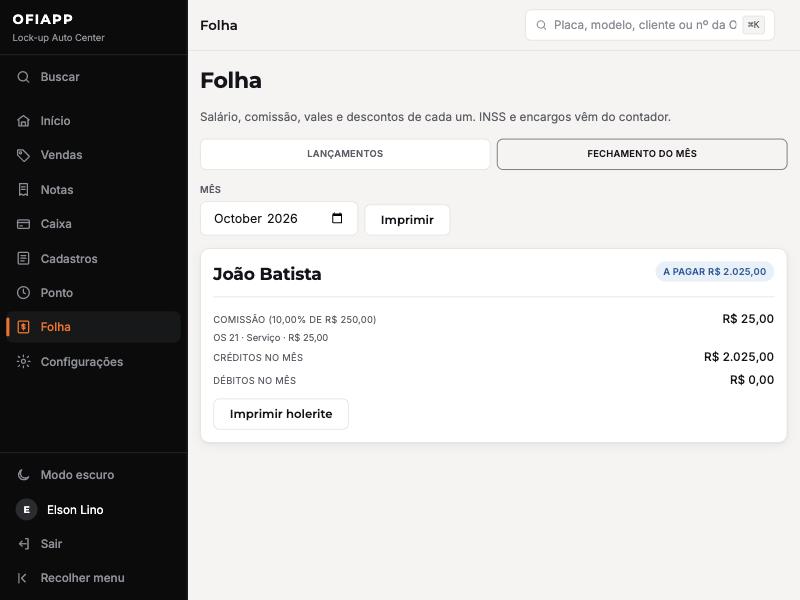Click the Configurações gear icon
The width and height of the screenshot is (800, 600).
(x=23, y=362)
